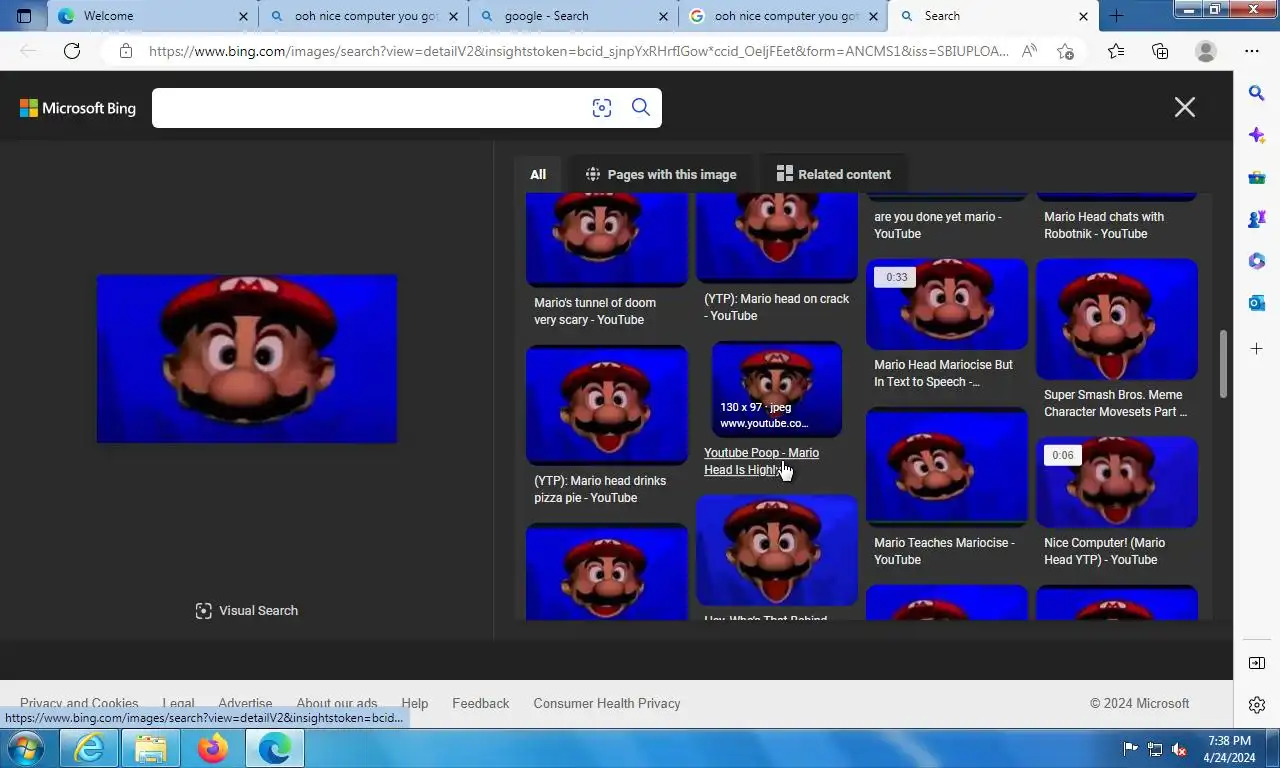Open the Tools briefcase icon in sidebar
Viewport: 1280px width, 768px height.
point(1257,178)
